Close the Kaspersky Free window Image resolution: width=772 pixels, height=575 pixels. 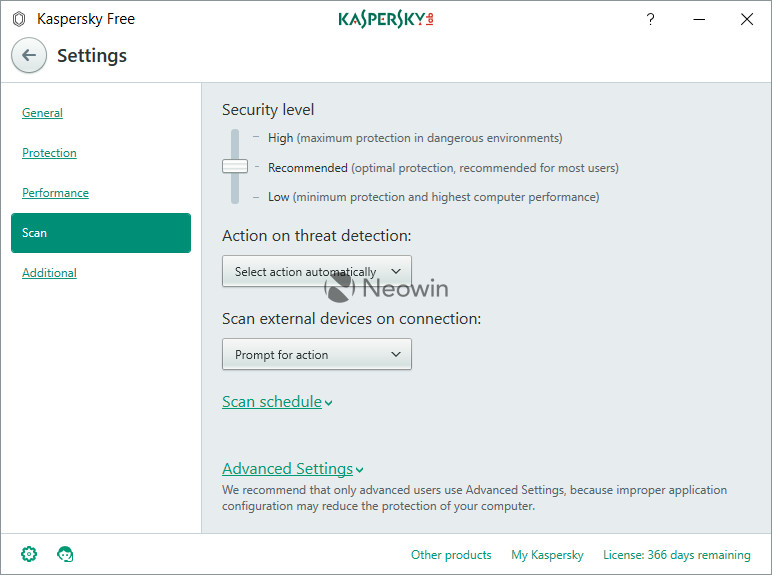pyautogui.click(x=747, y=19)
